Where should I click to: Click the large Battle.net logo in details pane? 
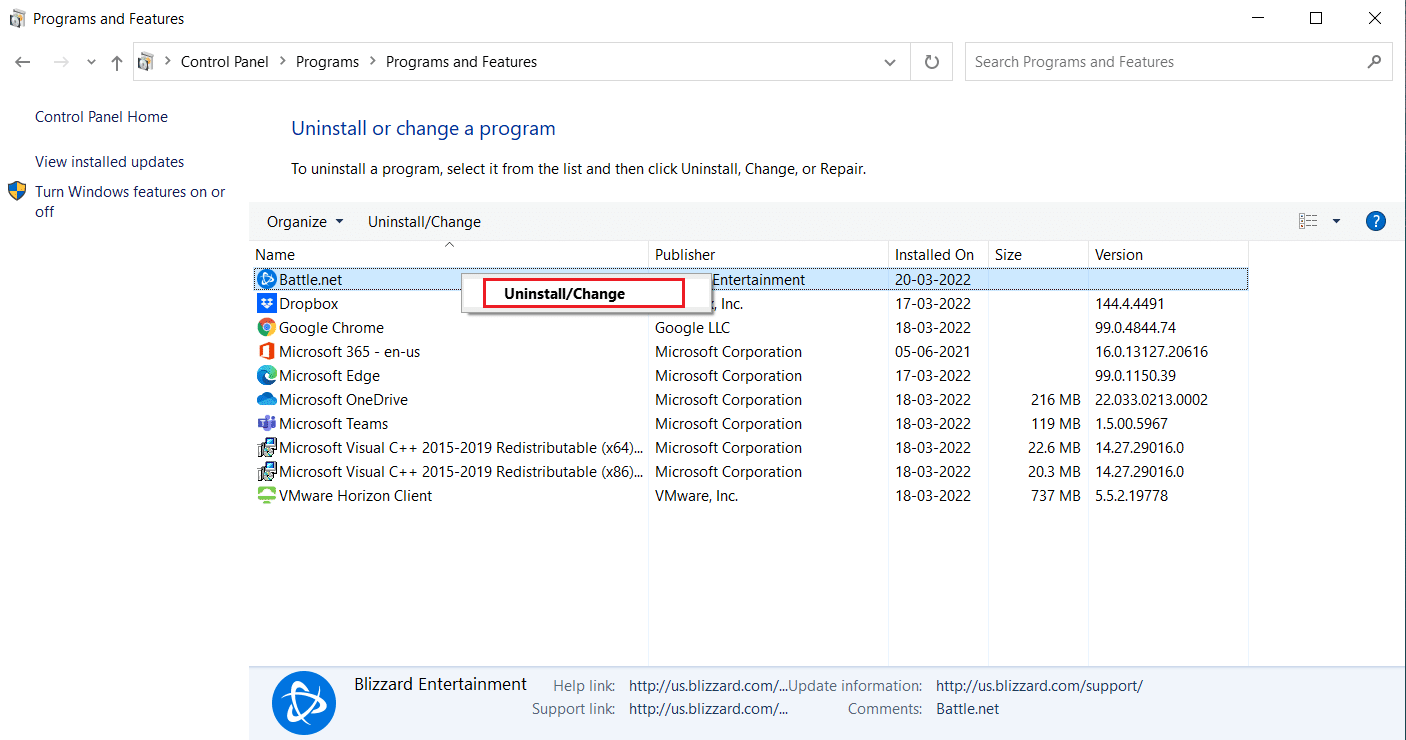pos(304,703)
